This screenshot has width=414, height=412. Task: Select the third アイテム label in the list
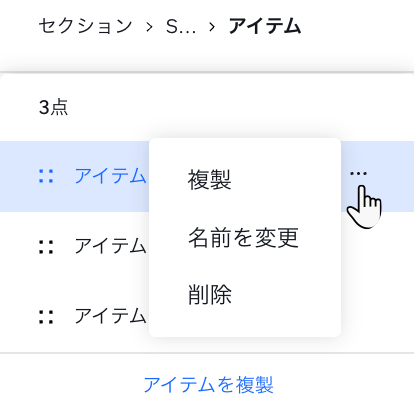pyautogui.click(x=110, y=316)
